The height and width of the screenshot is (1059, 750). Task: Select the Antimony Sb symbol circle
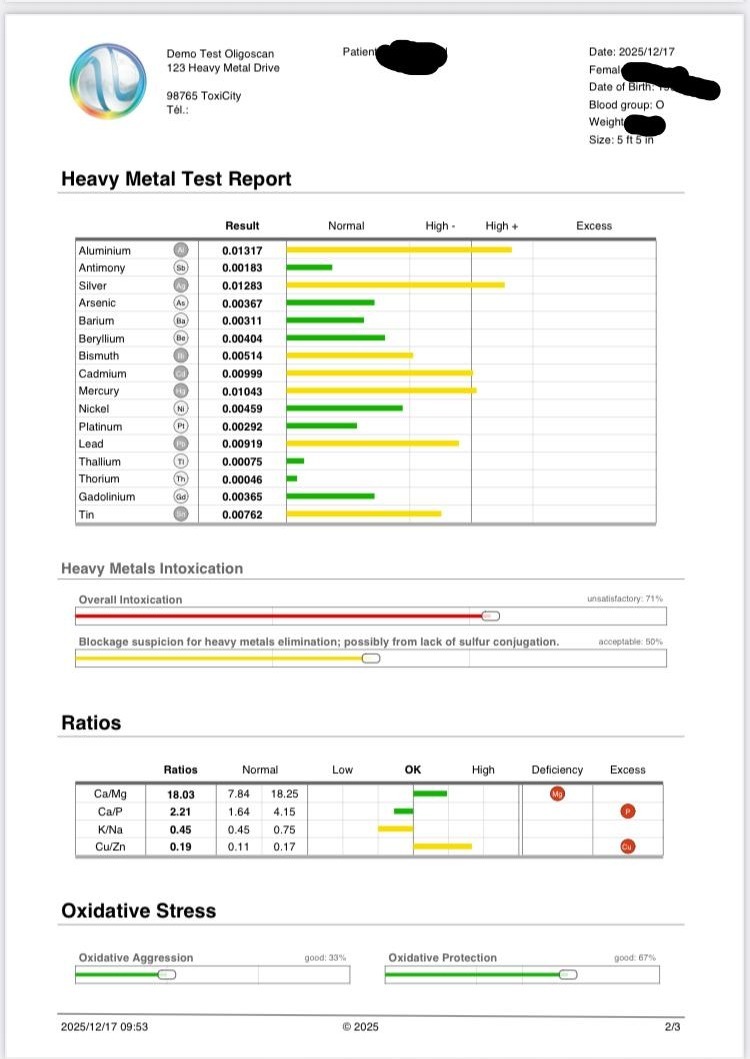181,268
